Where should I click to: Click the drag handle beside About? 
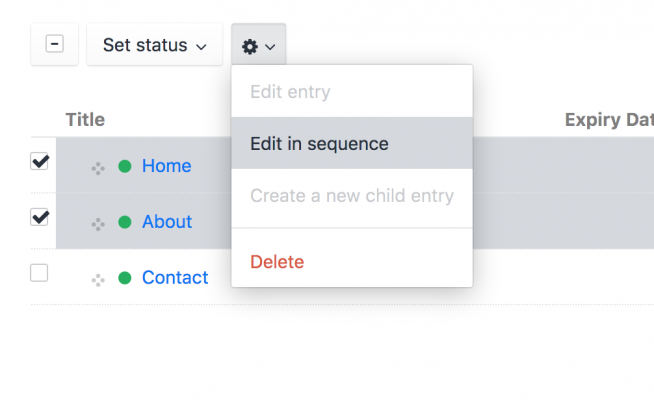[98, 224]
